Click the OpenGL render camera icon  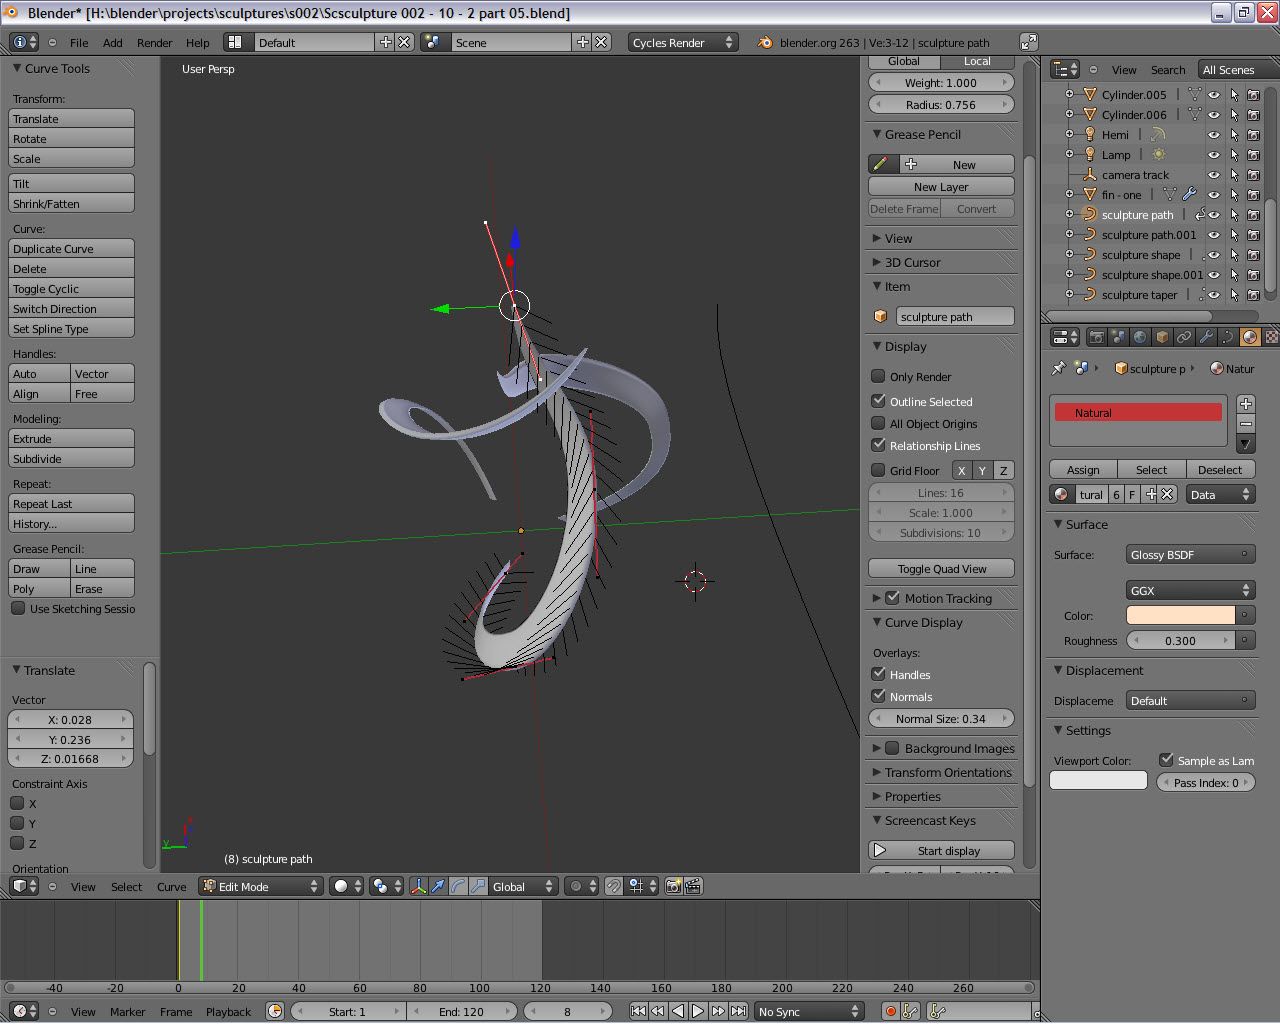point(673,886)
